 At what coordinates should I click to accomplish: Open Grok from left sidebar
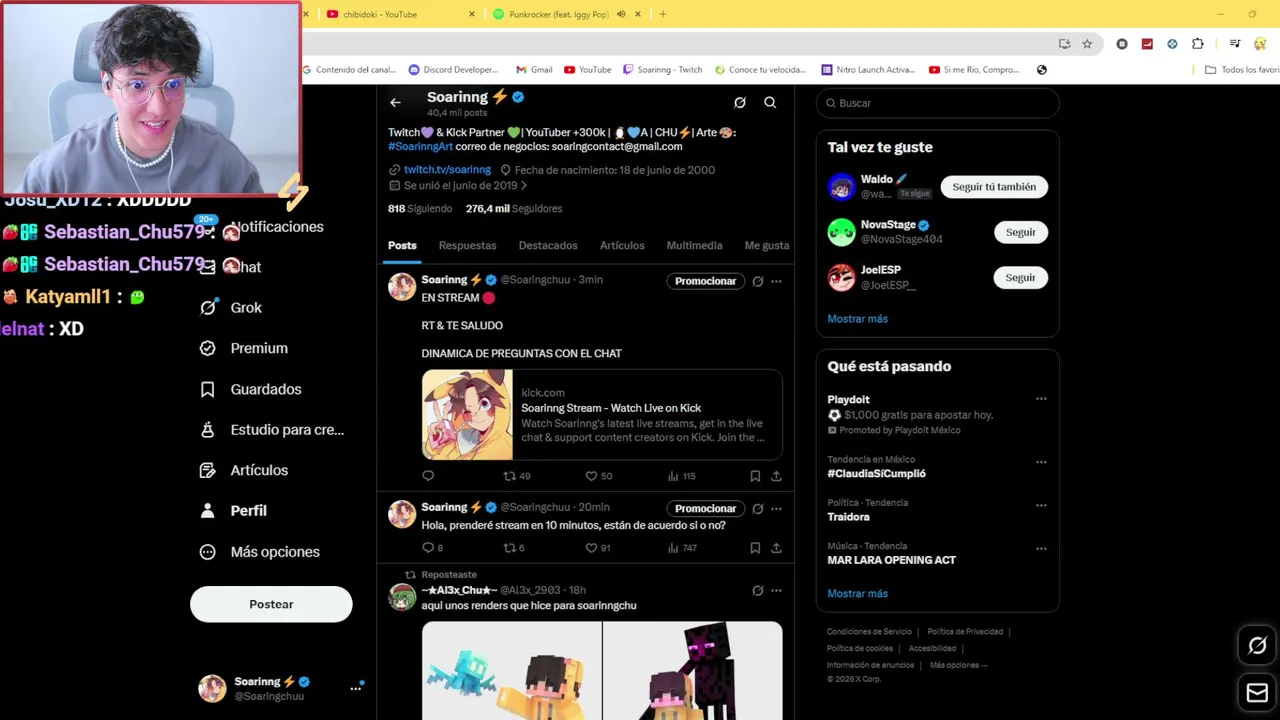point(232,307)
